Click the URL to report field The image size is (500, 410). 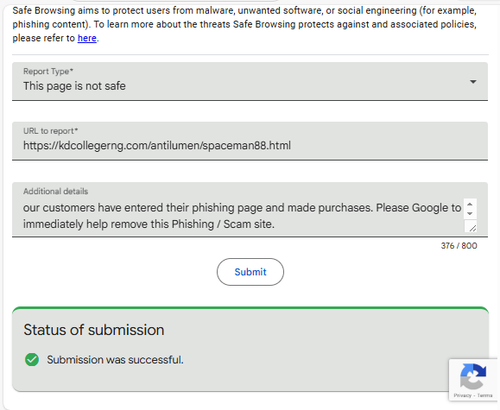tap(250, 141)
